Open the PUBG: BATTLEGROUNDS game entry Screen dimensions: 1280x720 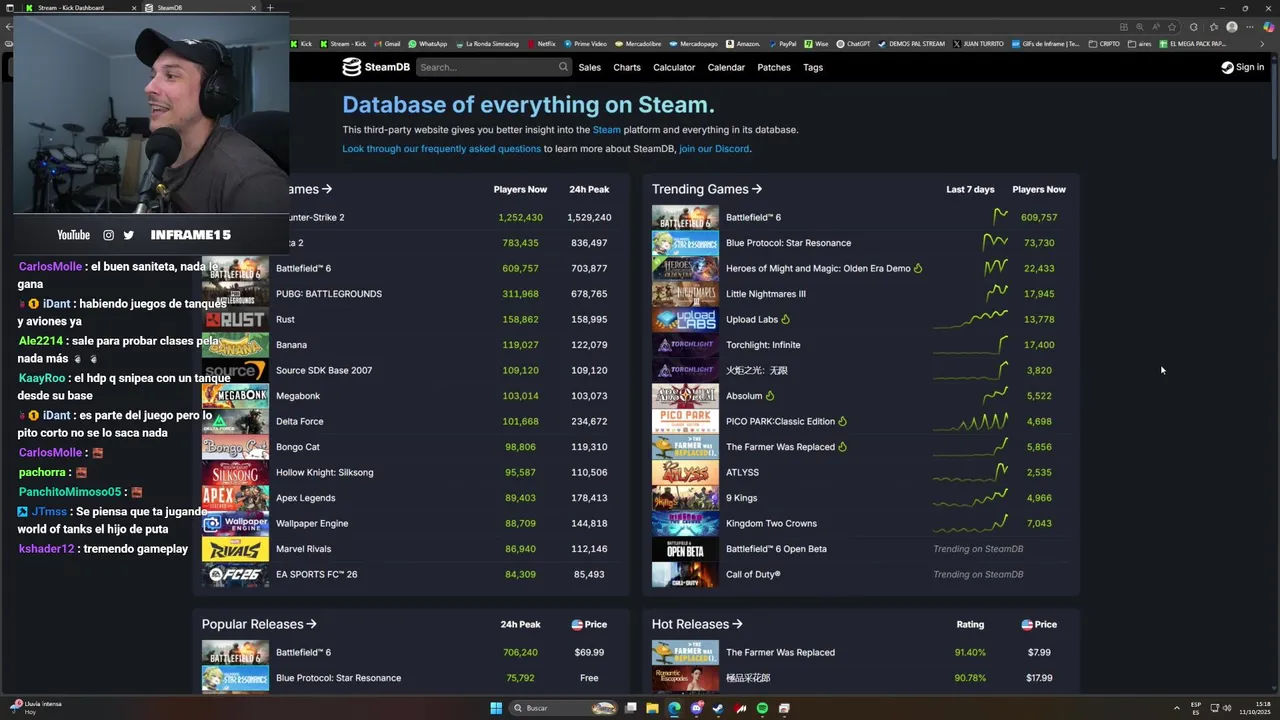pos(329,294)
